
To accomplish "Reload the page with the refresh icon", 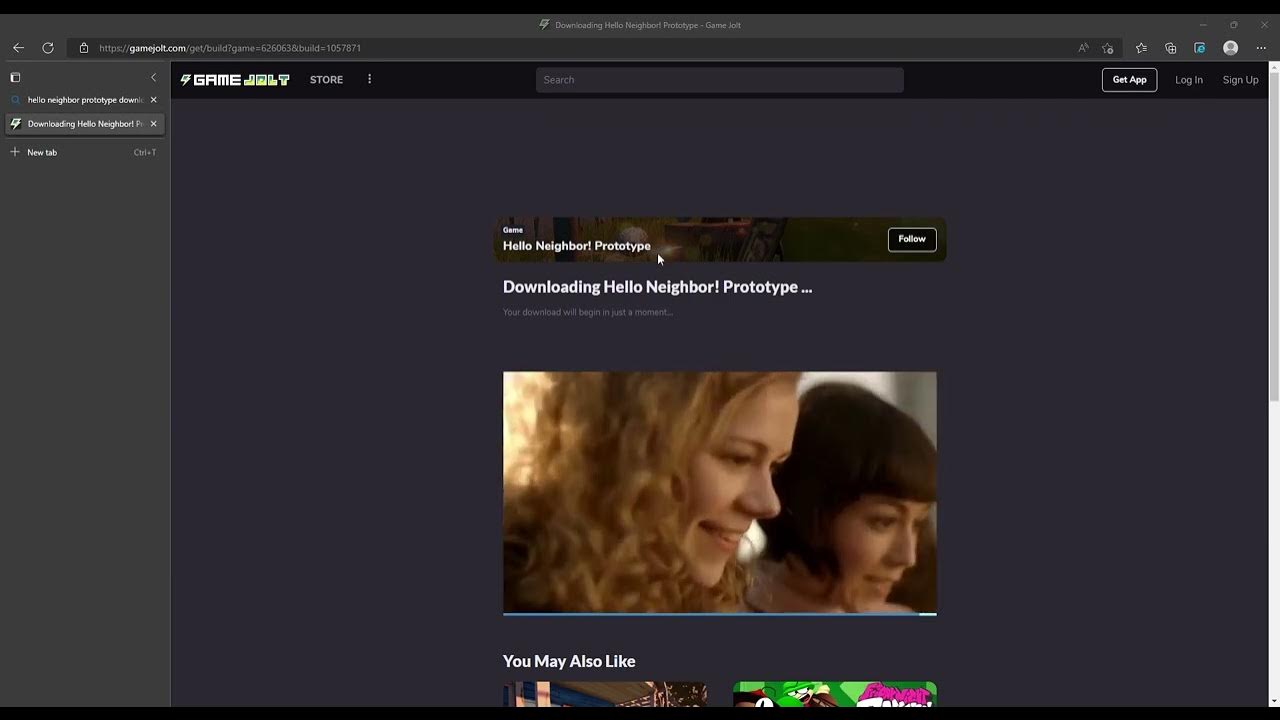I will point(47,48).
